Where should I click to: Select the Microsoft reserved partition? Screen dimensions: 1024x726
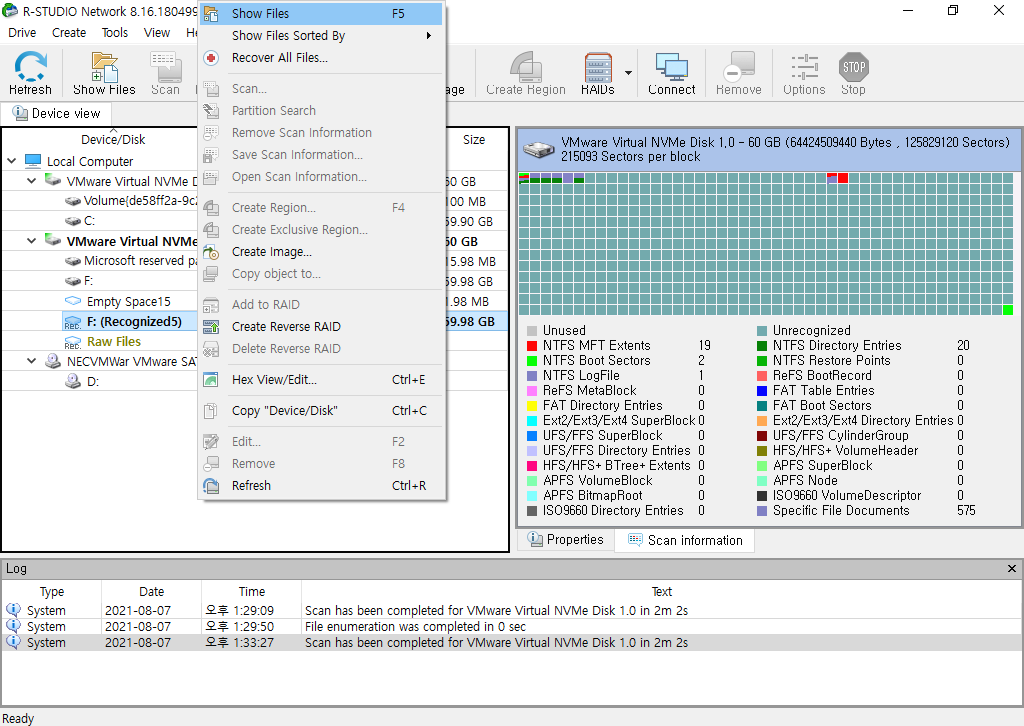coord(140,260)
